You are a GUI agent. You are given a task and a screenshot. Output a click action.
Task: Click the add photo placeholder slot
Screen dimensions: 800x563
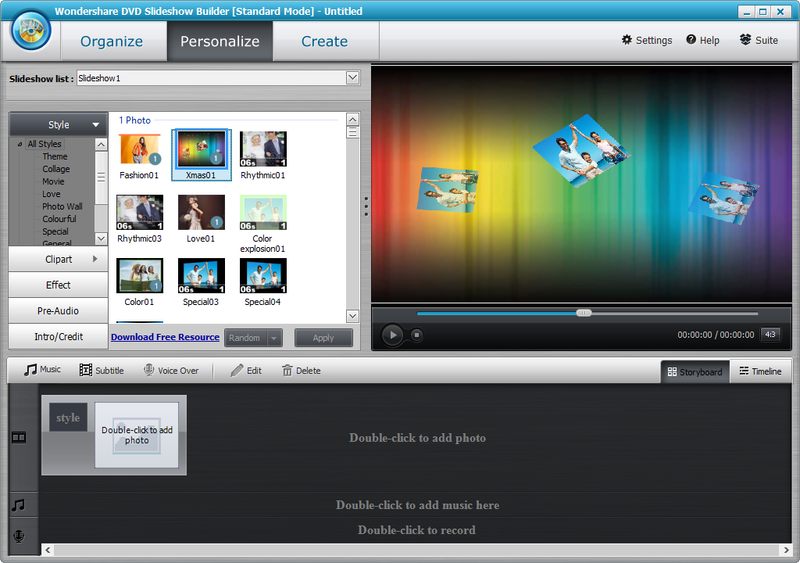click(x=137, y=435)
